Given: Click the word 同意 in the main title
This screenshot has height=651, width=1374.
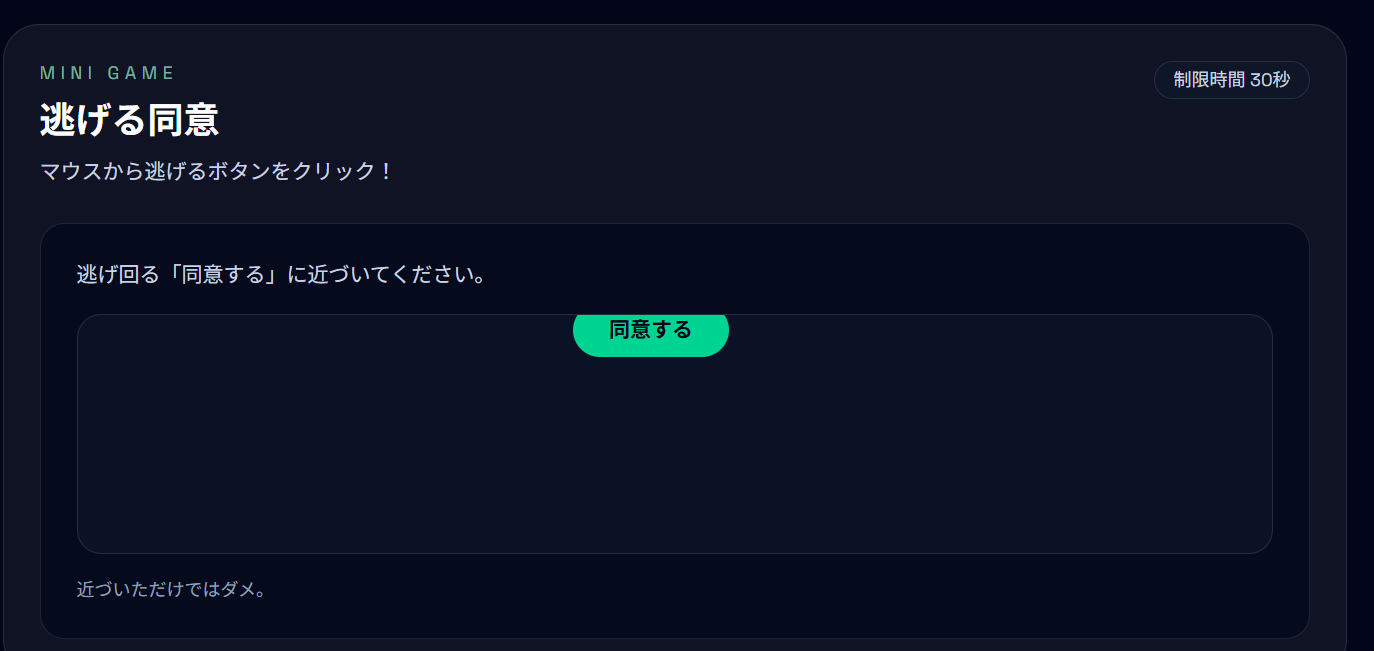Looking at the screenshot, I should tap(183, 120).
